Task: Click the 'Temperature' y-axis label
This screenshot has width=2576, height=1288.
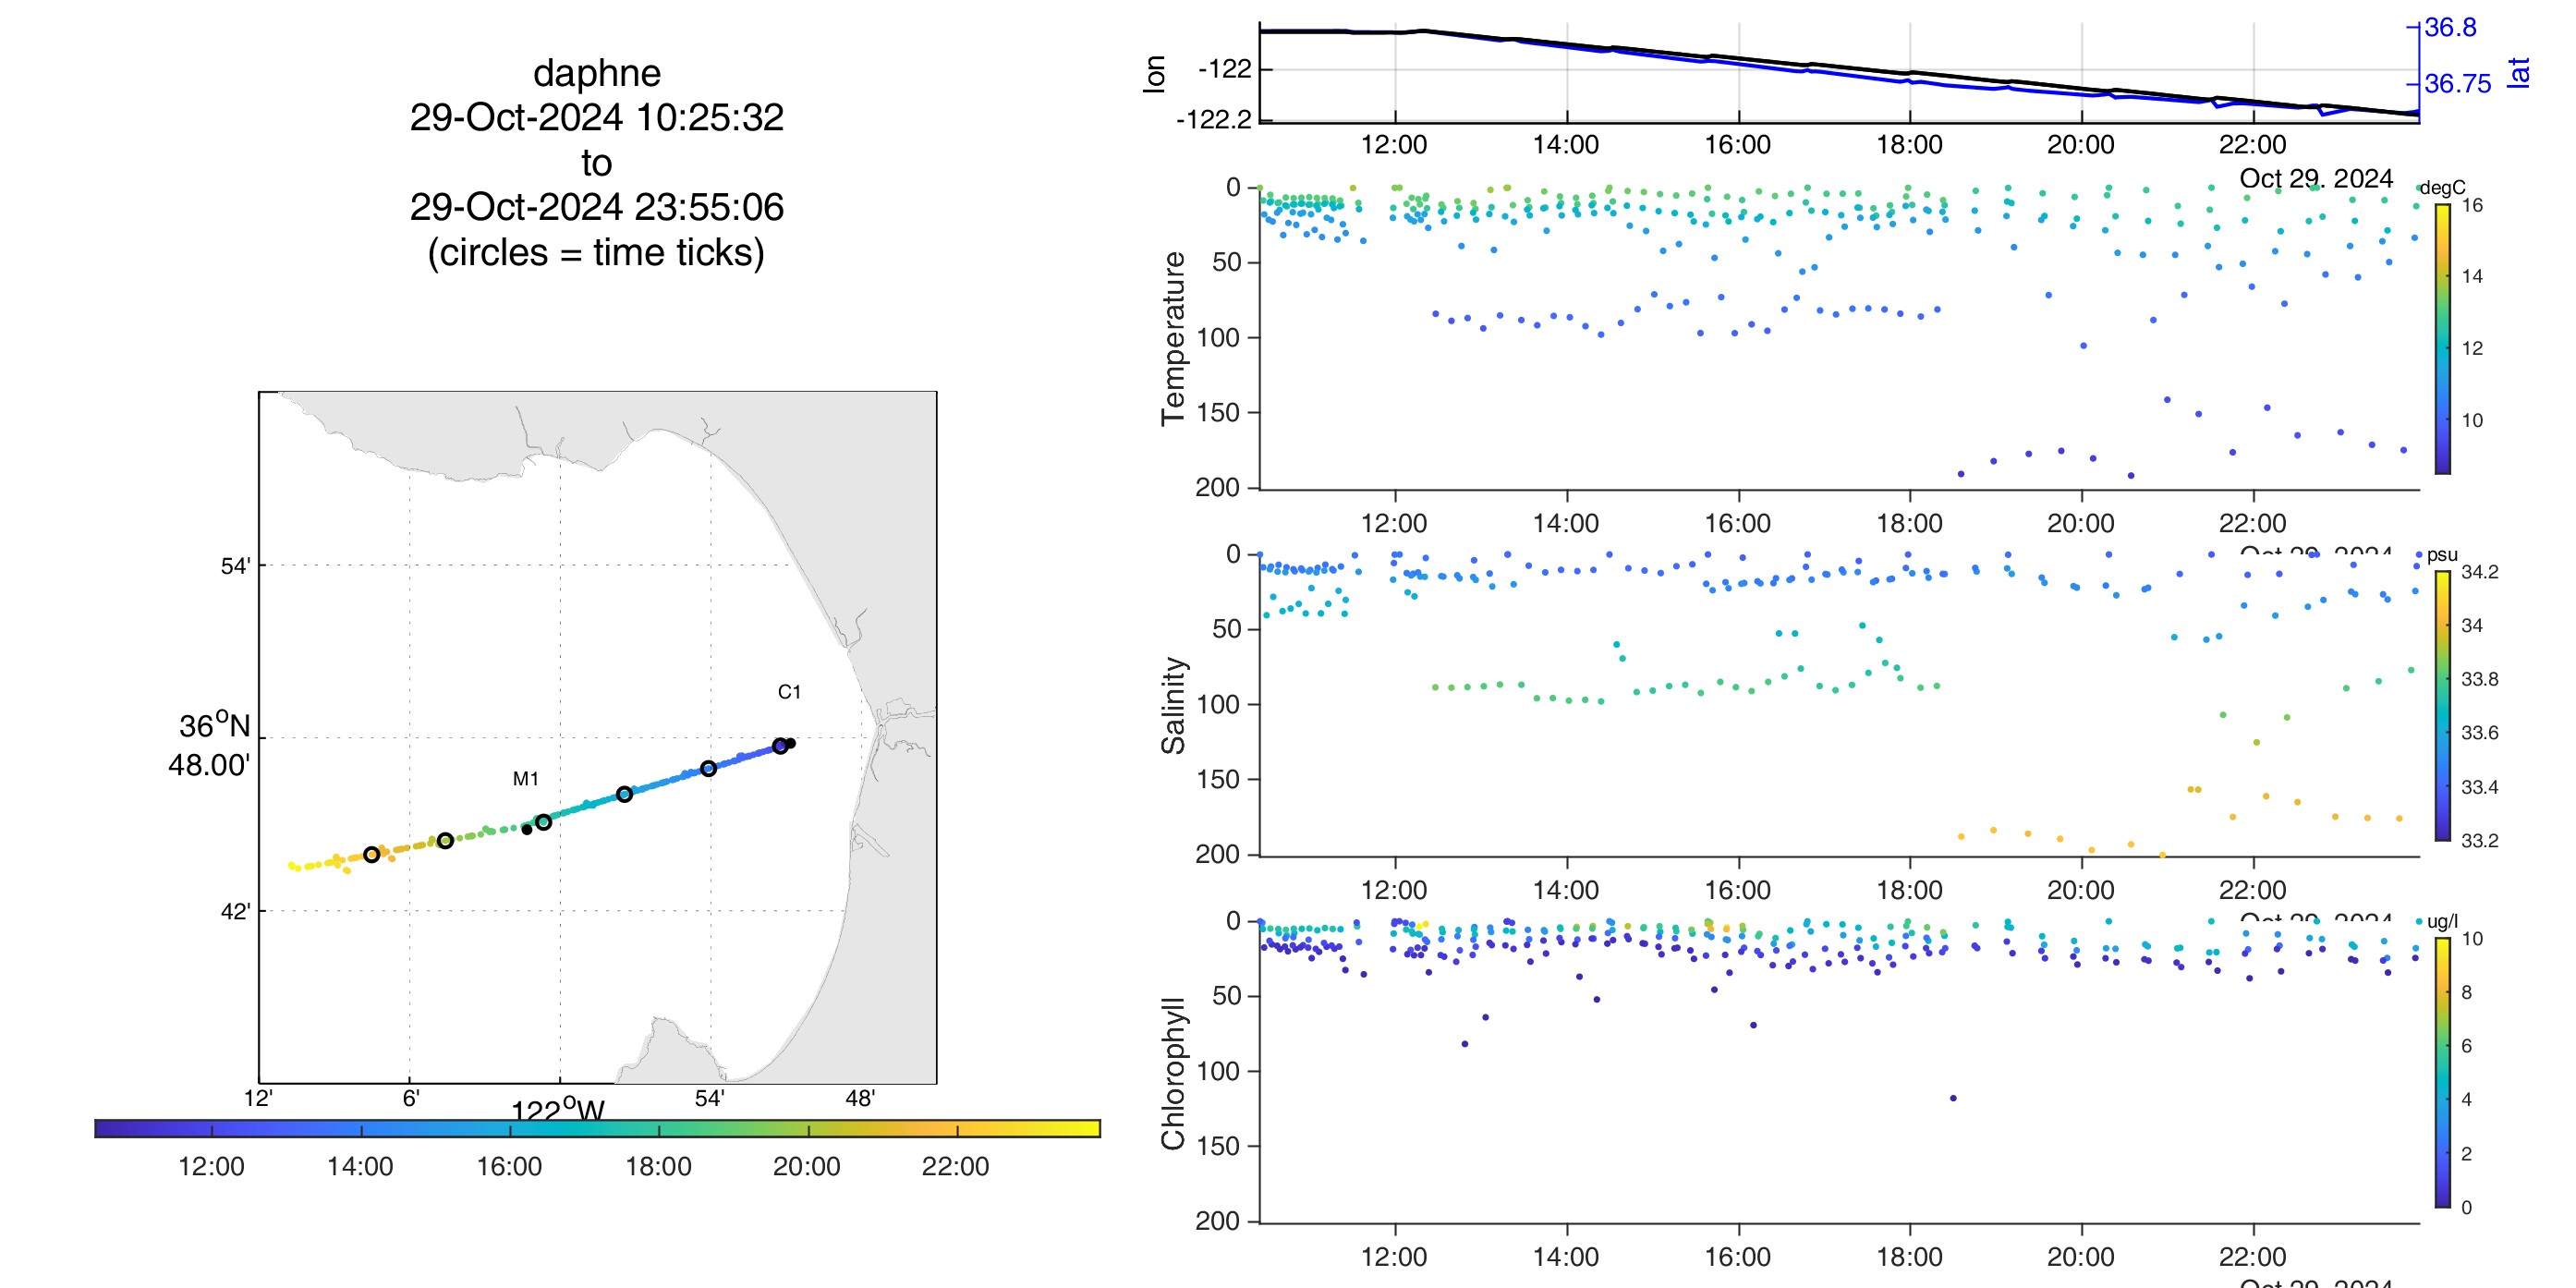Action: (1173, 338)
